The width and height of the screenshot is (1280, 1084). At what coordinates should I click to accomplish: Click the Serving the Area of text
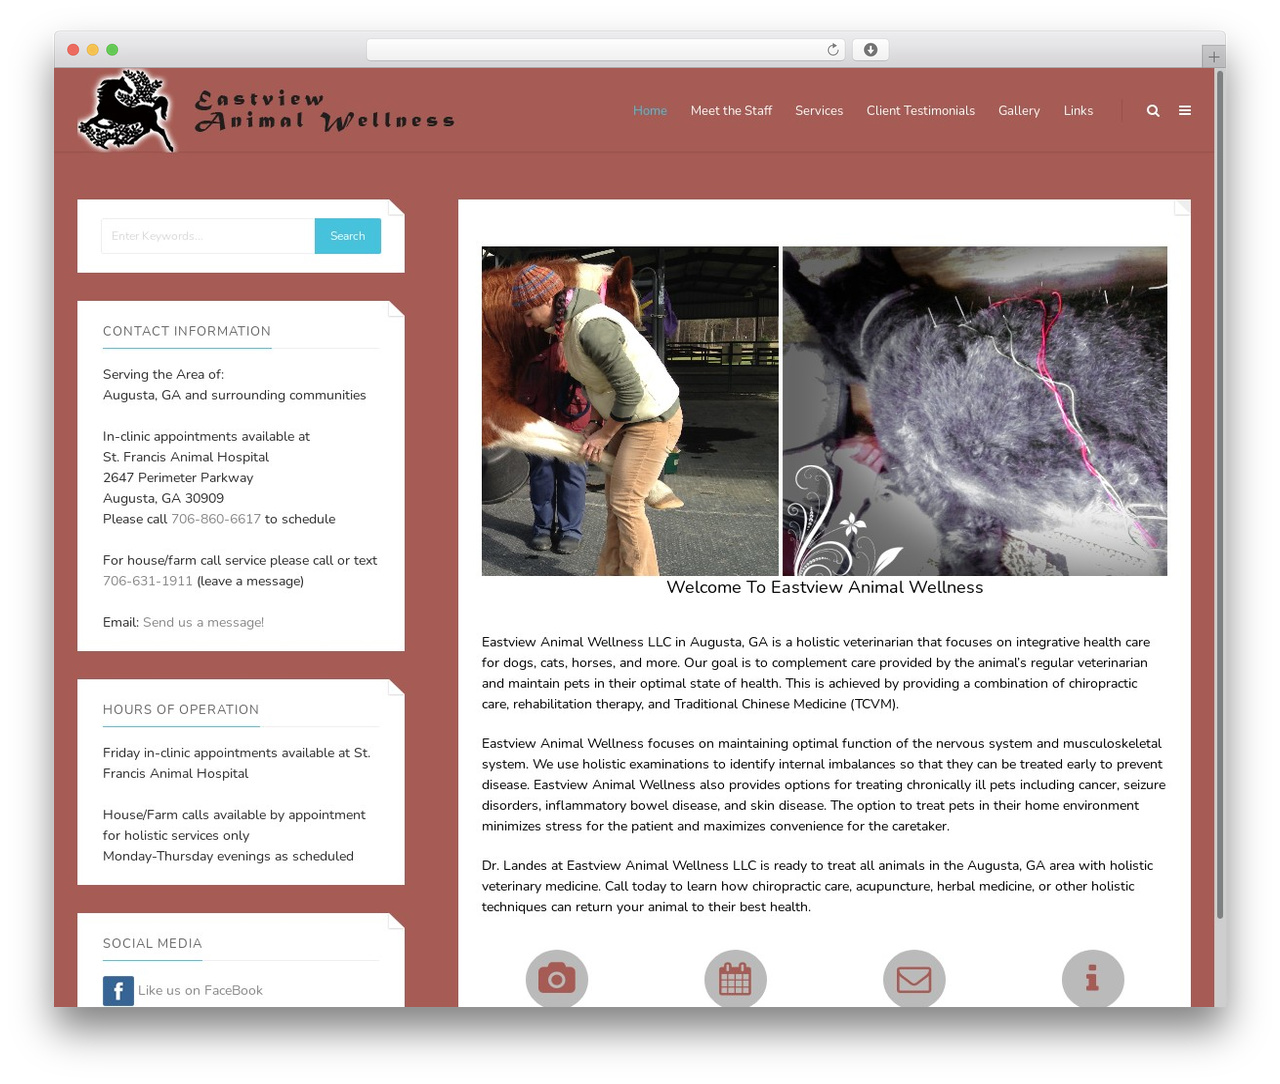point(163,374)
